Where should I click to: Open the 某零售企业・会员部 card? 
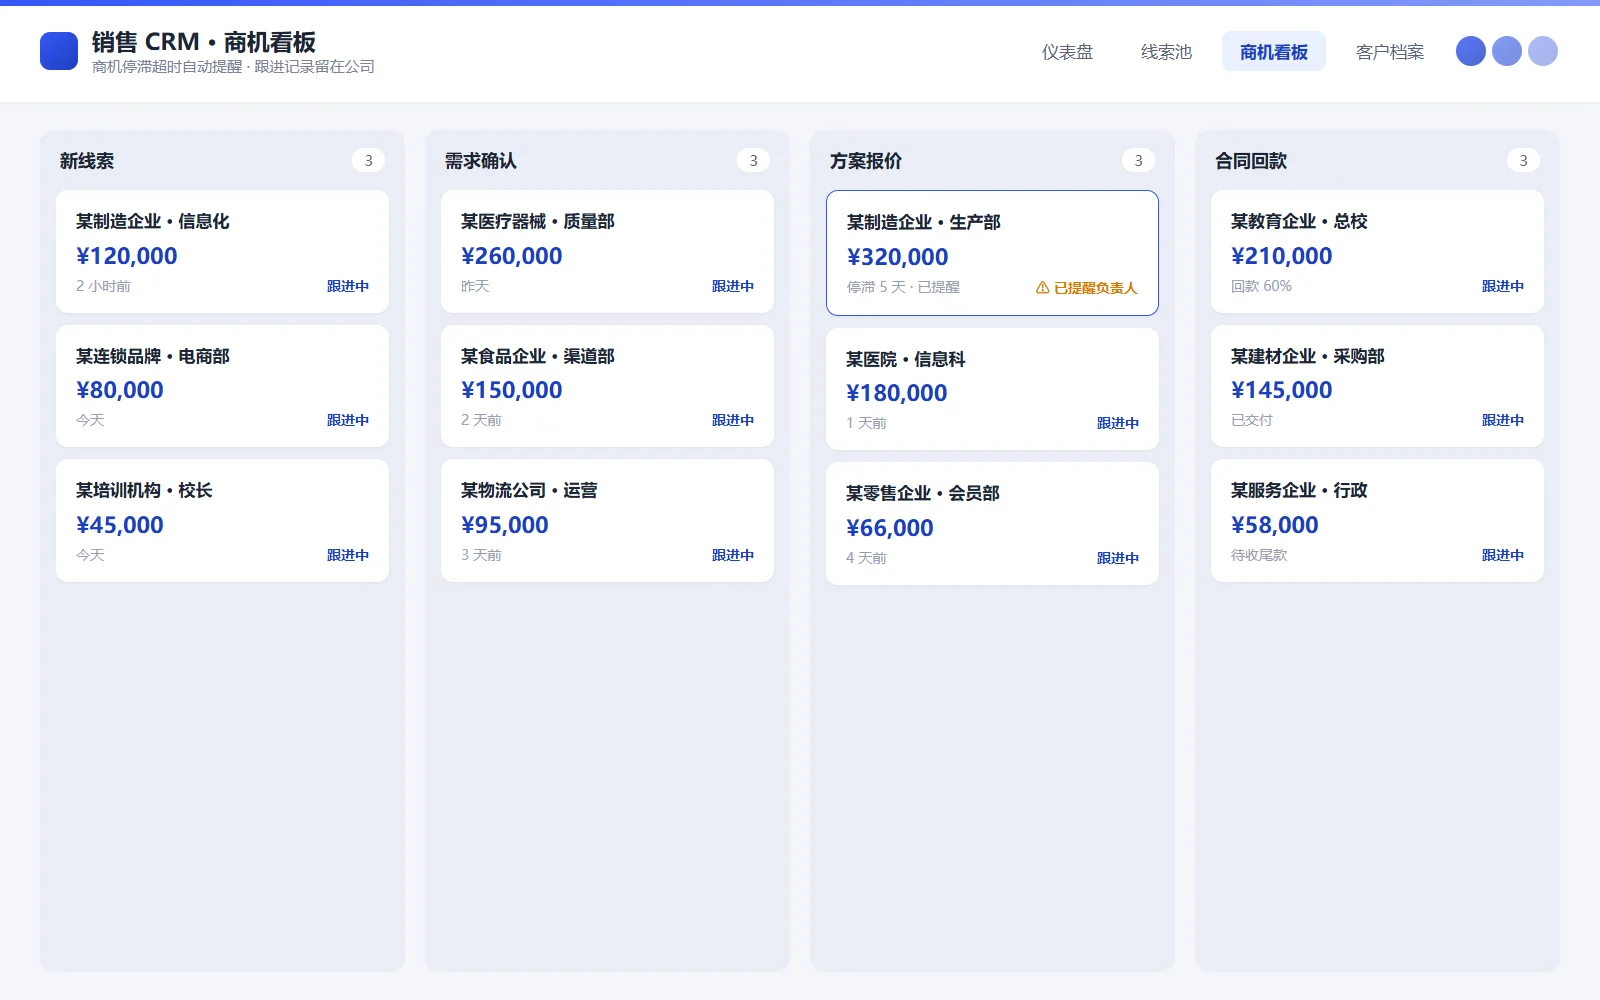click(992, 524)
